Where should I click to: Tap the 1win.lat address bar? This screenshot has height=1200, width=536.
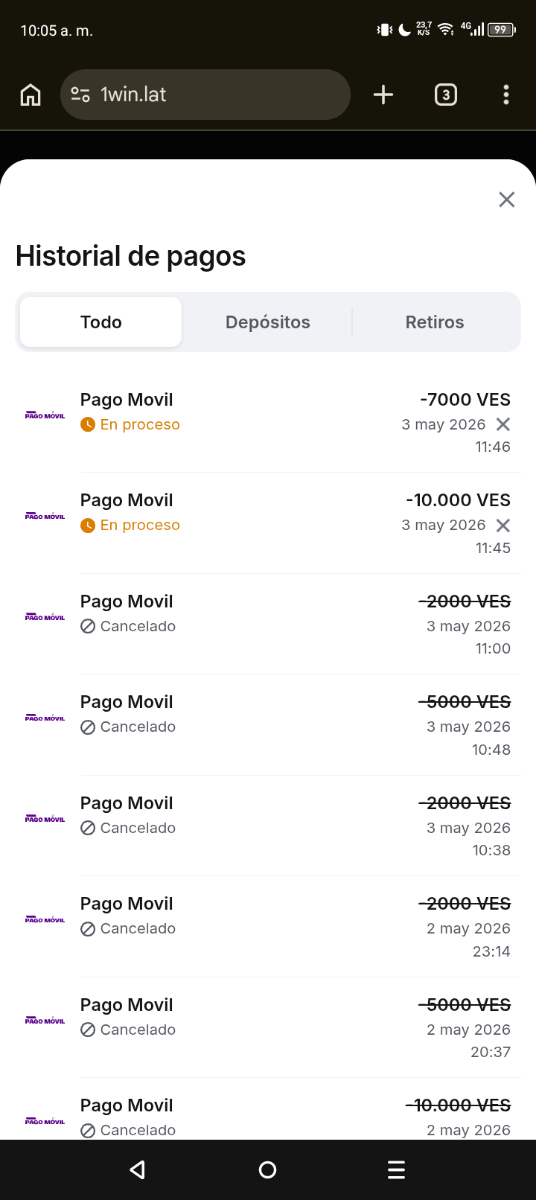(205, 95)
